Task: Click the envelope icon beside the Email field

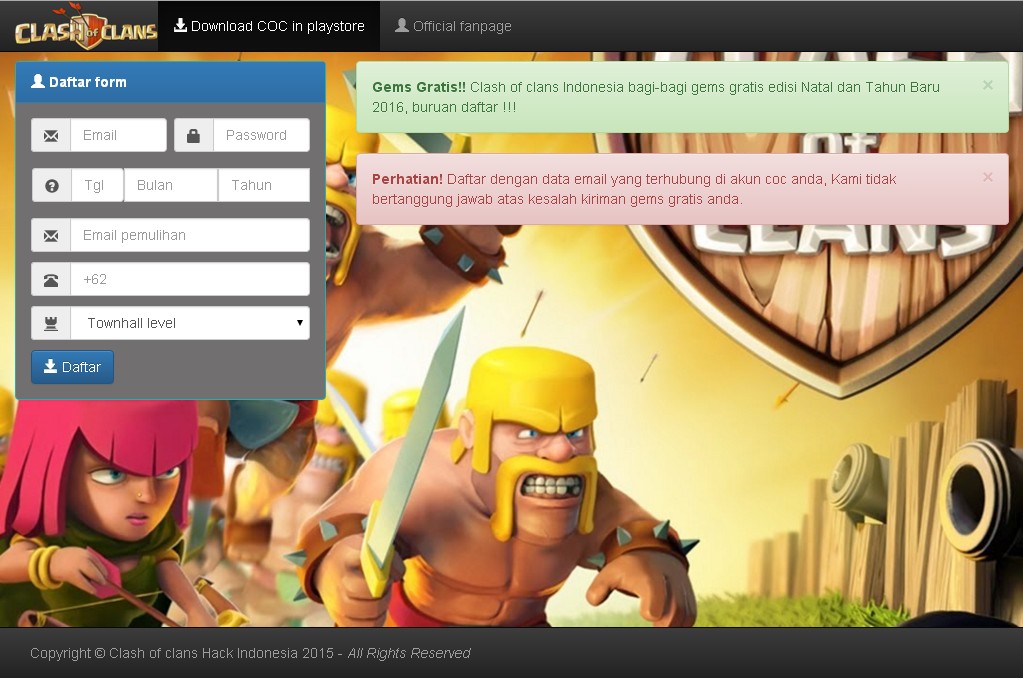Action: [x=52, y=135]
